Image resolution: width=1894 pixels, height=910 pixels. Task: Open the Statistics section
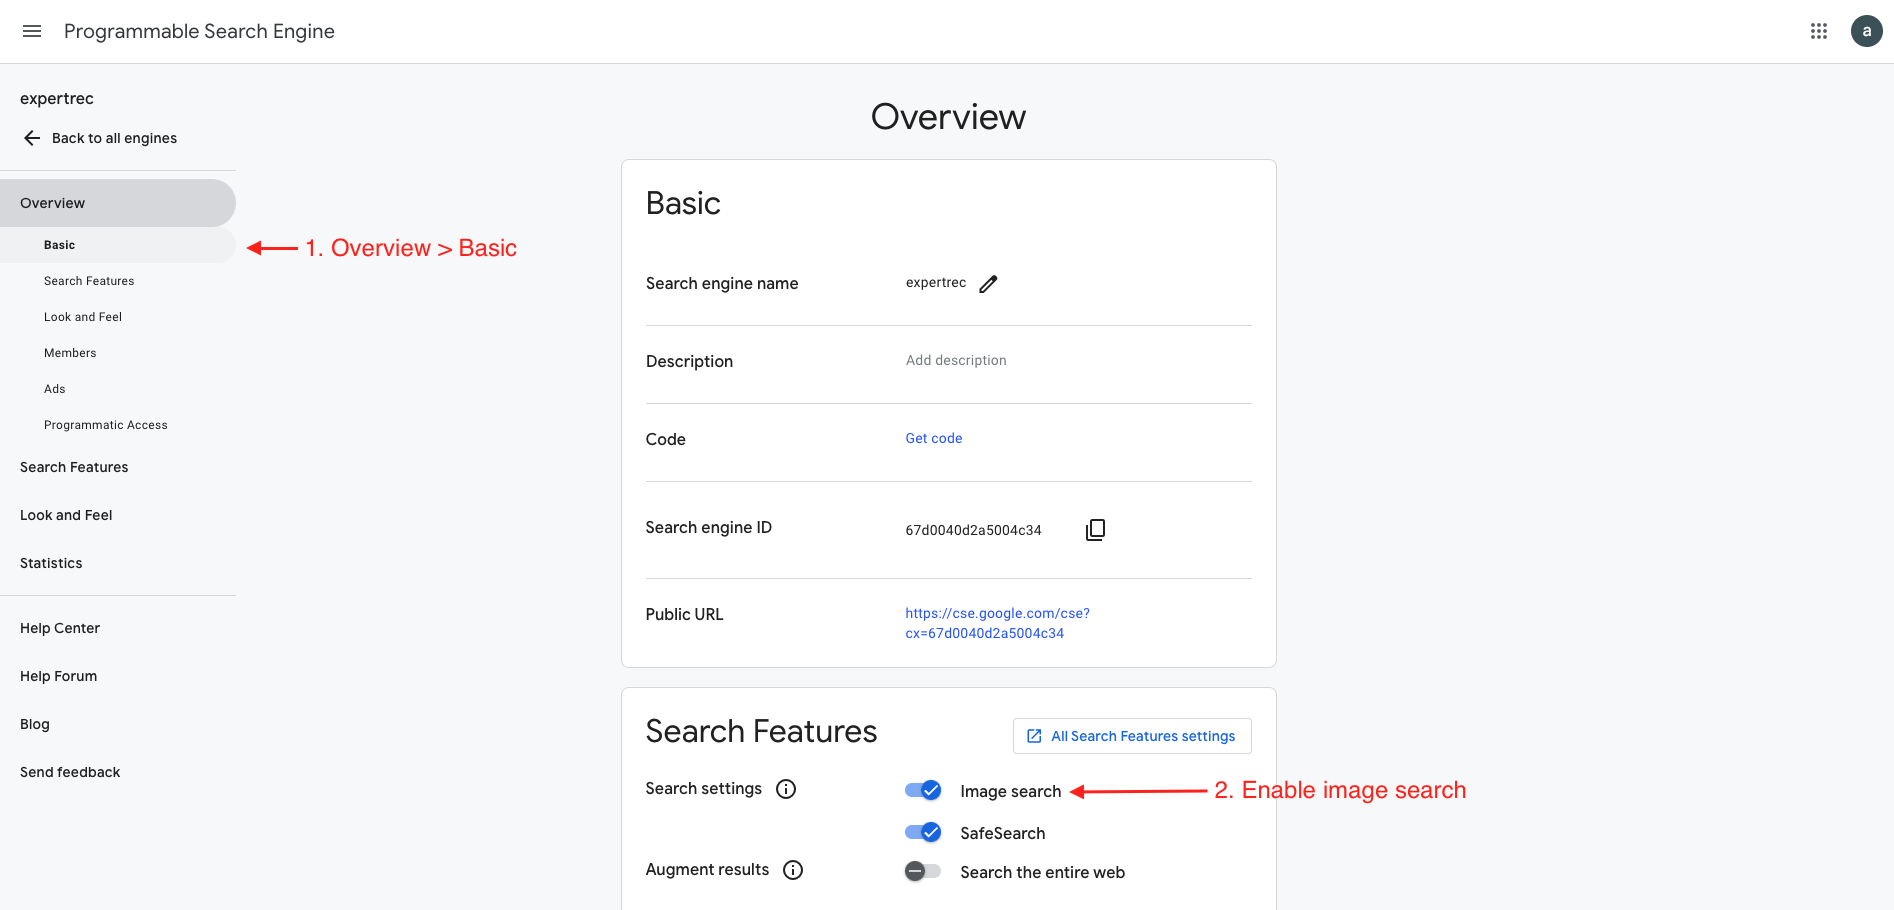50,563
